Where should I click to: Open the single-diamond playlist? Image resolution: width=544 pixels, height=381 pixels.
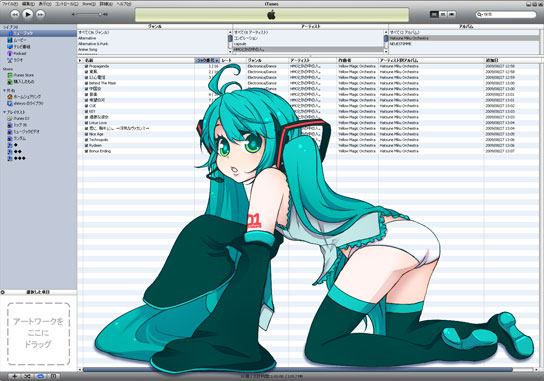pyautogui.click(x=38, y=145)
